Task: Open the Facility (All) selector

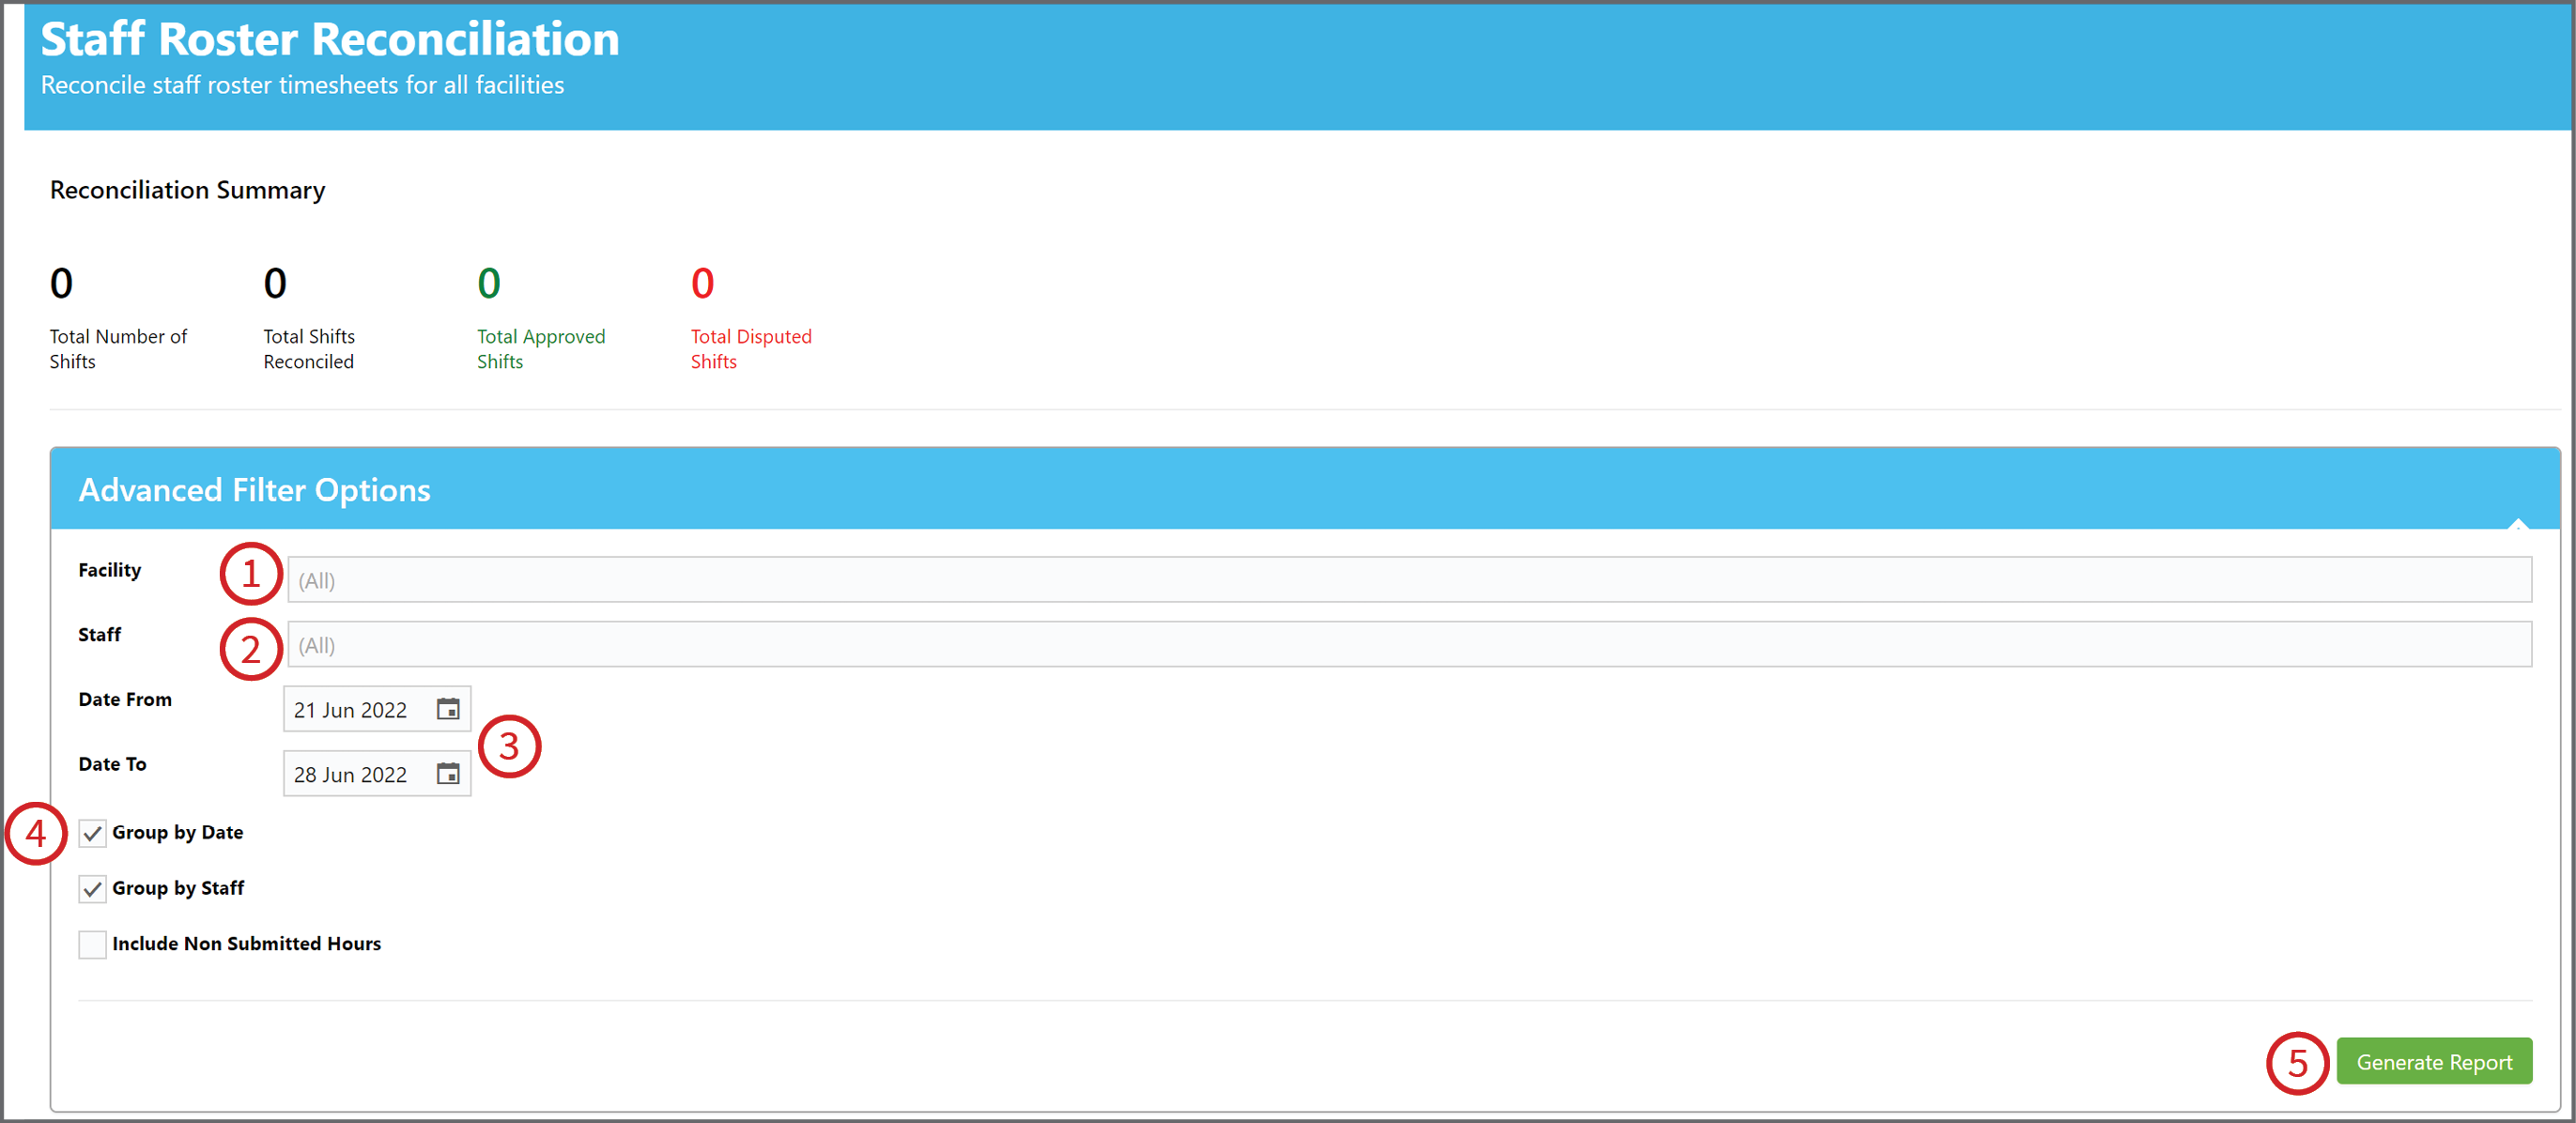Action: click(1409, 580)
